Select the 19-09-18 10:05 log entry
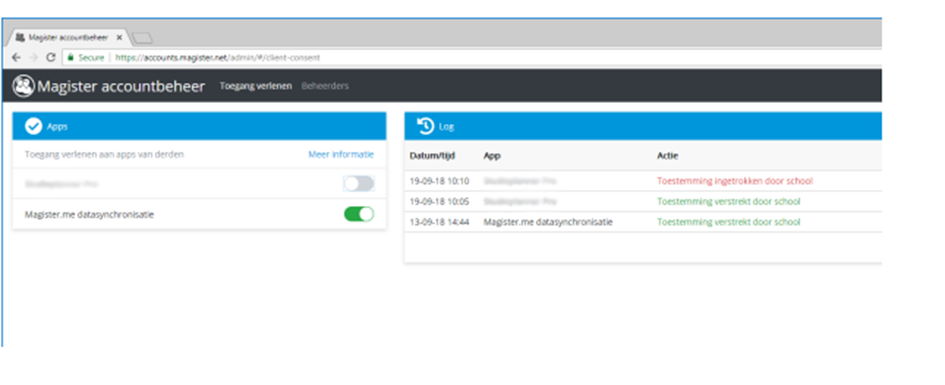 click(643, 201)
